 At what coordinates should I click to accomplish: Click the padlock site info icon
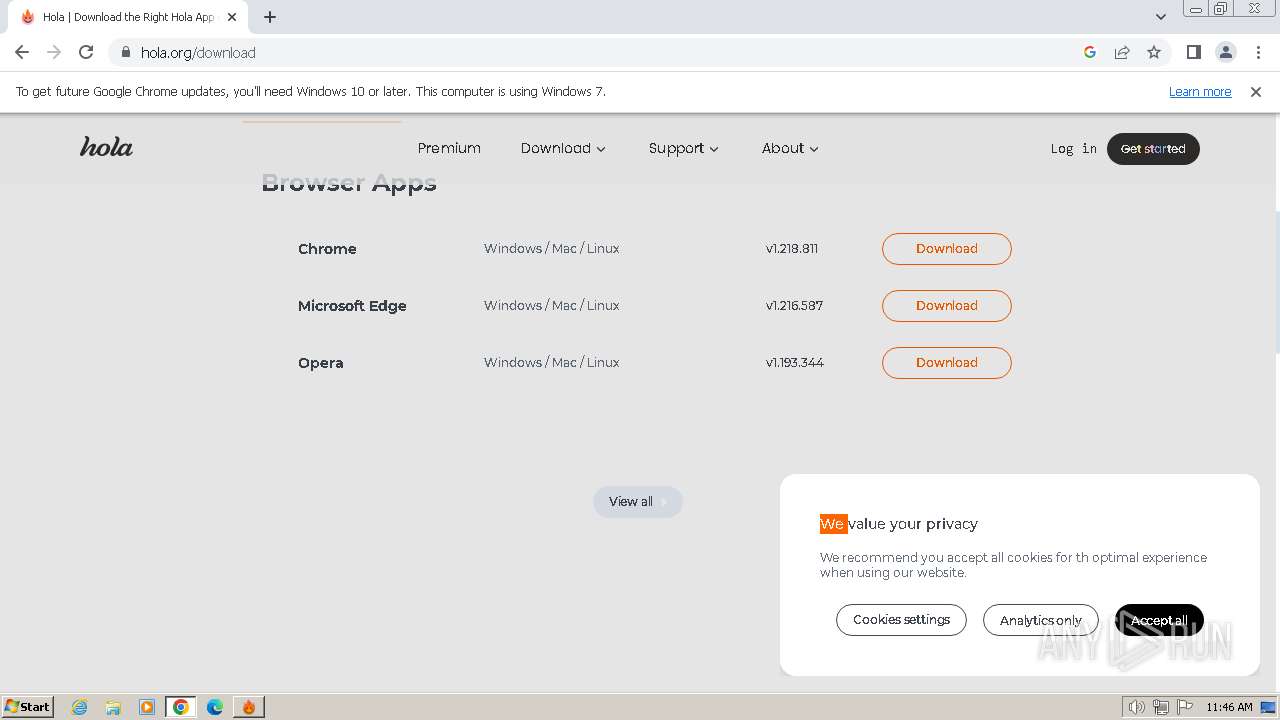126,52
